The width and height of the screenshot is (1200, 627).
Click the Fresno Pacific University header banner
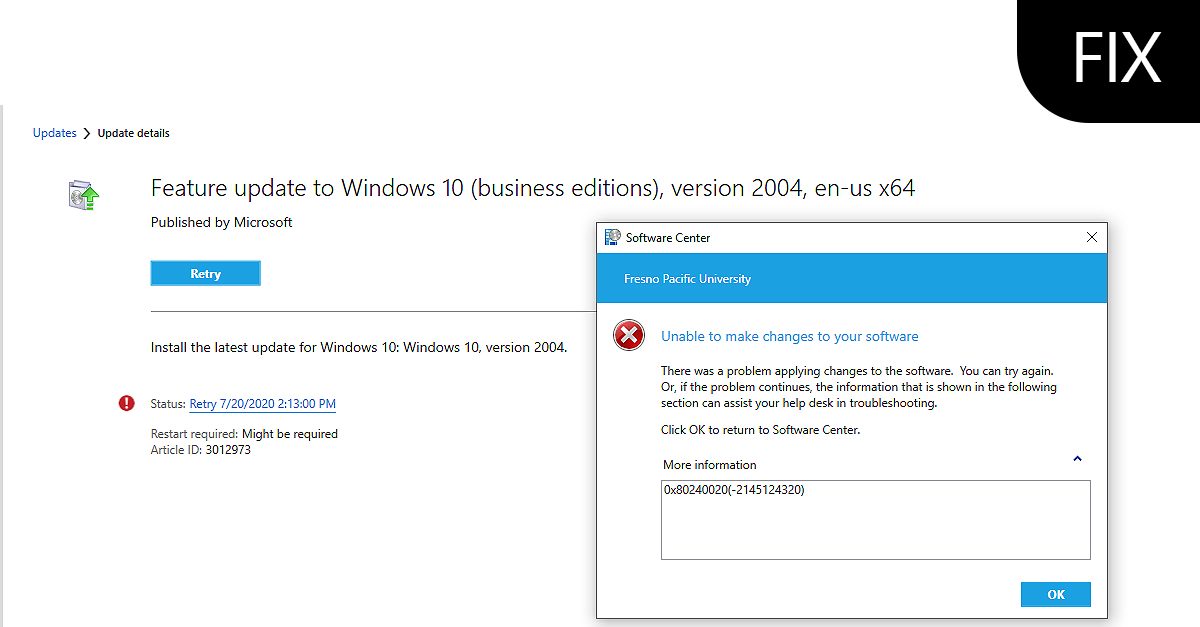click(x=851, y=279)
